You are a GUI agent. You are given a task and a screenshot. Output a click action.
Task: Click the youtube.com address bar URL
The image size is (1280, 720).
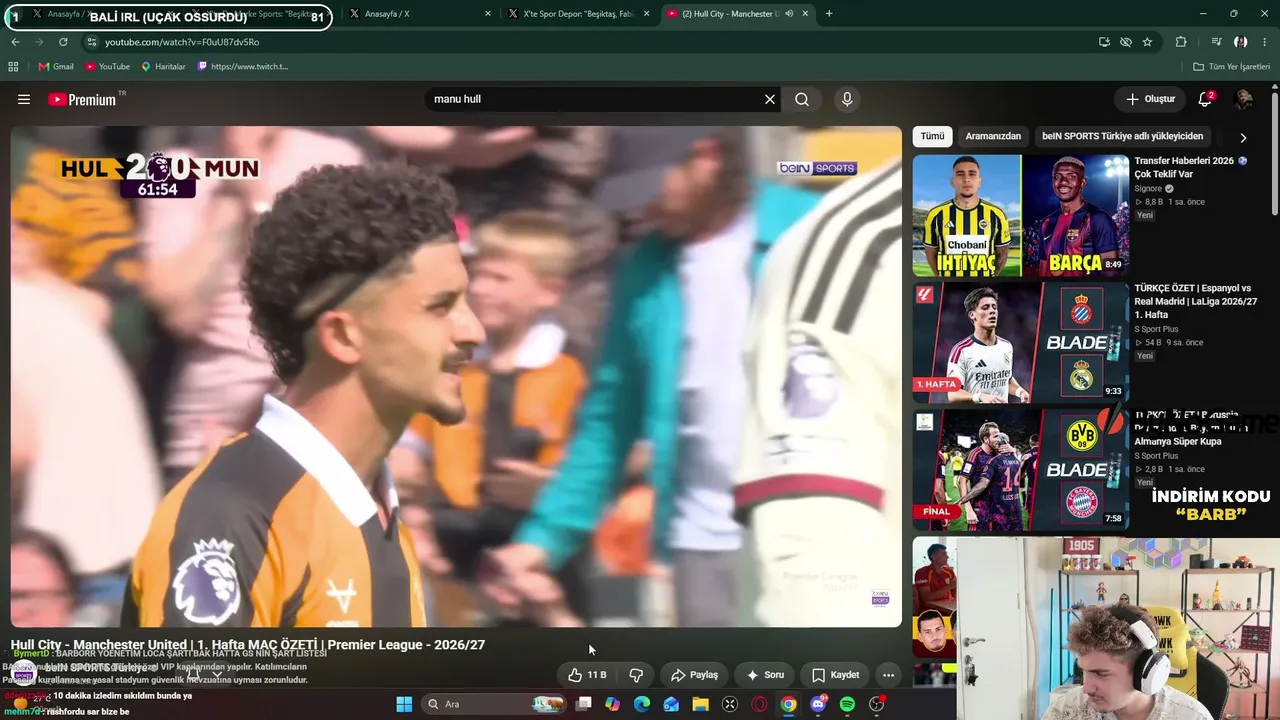(x=182, y=42)
